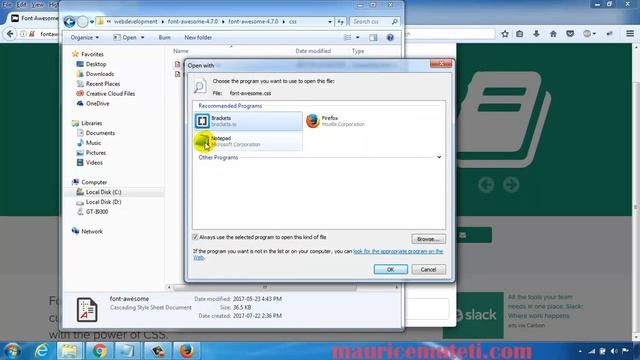Select Notepad from Recommended Programs
Image resolution: width=640 pixels, height=360 pixels.
point(249,141)
